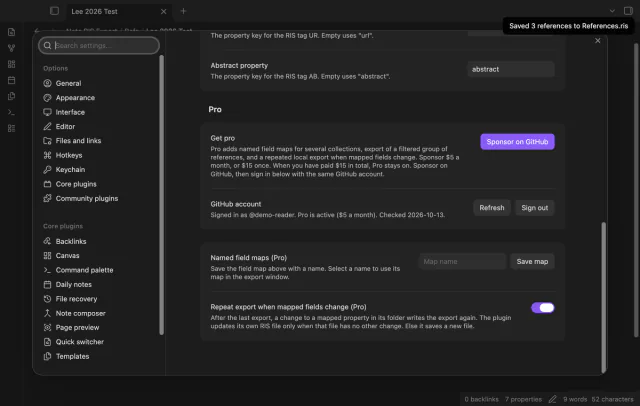Open the tab list dropdown chevron

click(x=612, y=11)
